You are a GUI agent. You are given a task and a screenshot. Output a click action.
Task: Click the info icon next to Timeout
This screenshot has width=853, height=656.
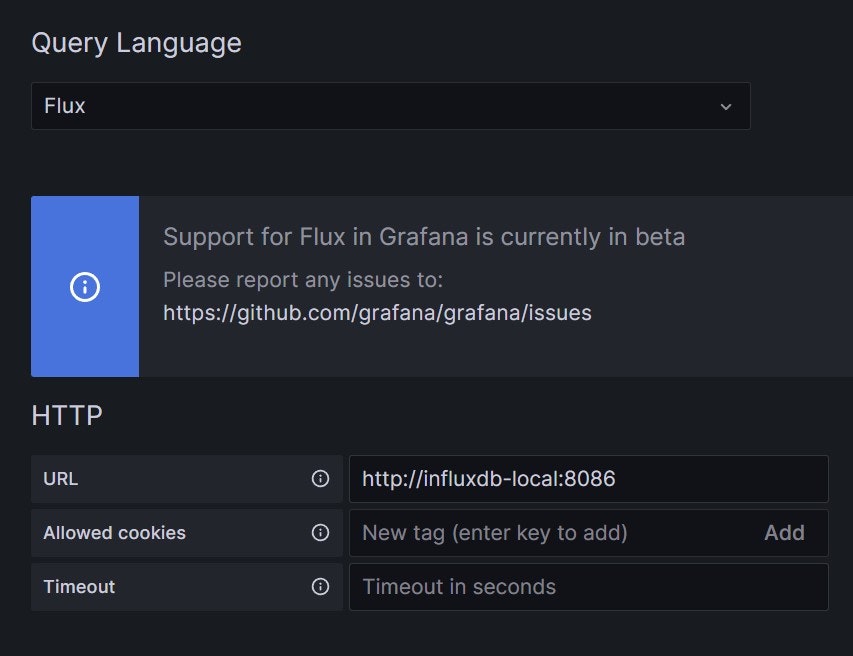pos(320,587)
